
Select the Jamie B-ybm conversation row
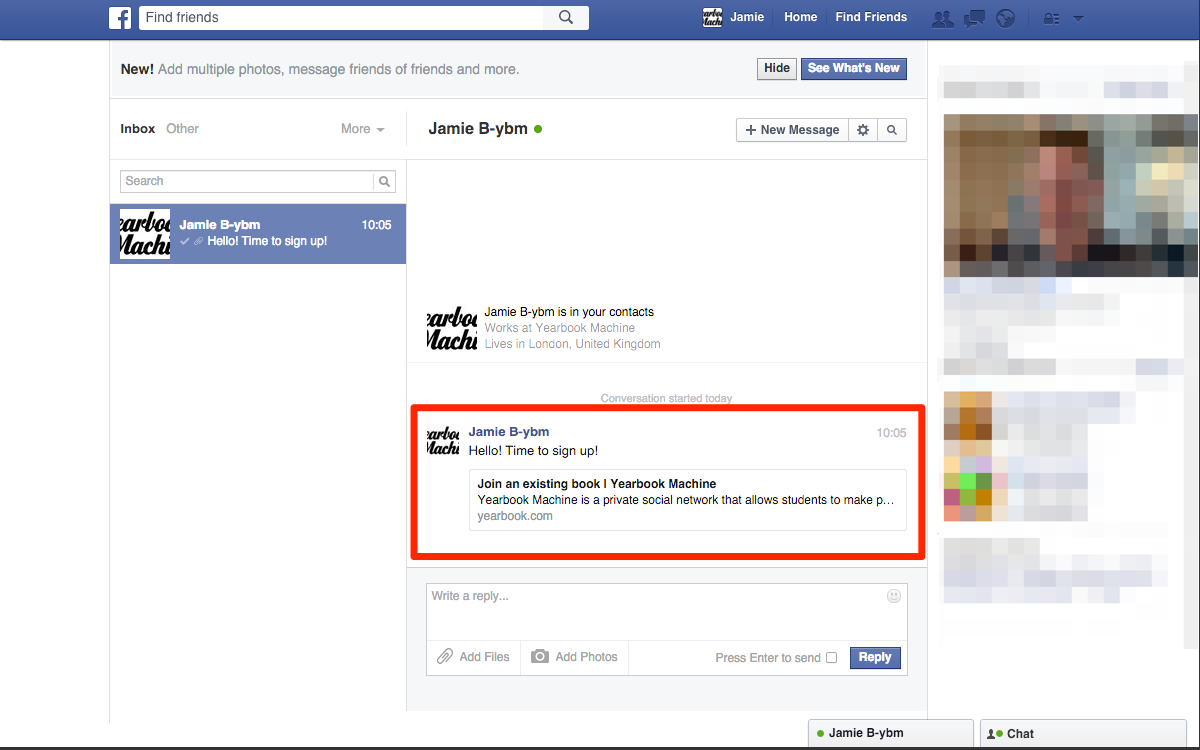click(258, 234)
